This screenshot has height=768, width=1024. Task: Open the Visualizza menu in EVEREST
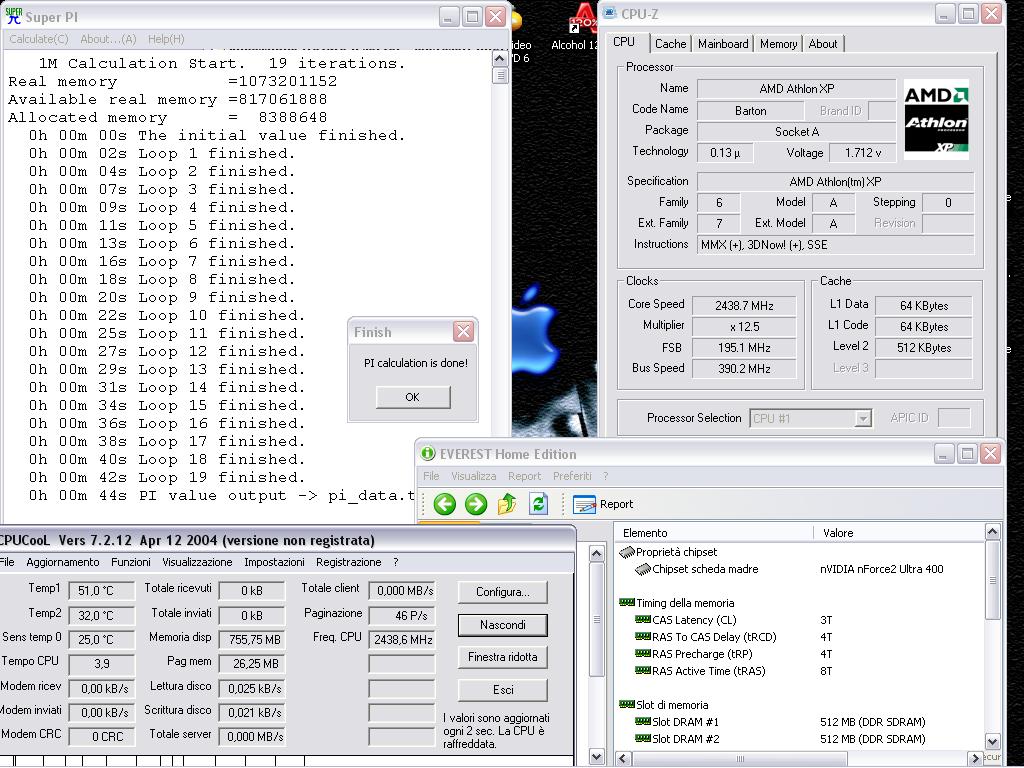(x=473, y=476)
